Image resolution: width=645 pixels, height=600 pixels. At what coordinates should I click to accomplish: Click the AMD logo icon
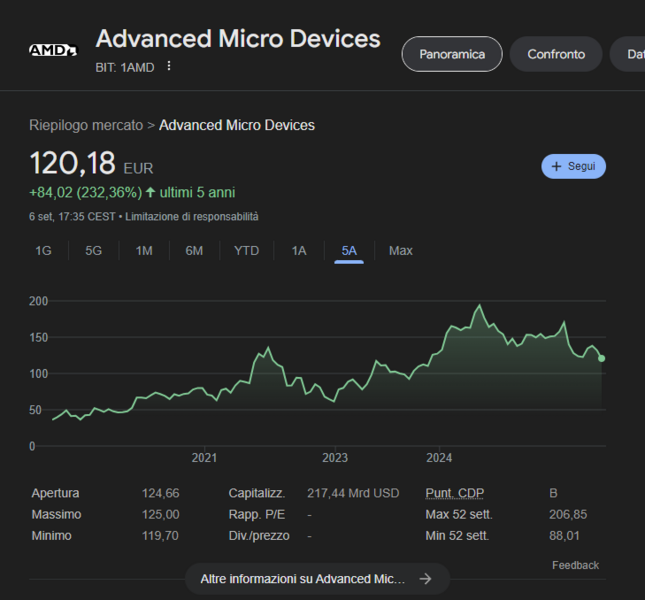[x=52, y=50]
